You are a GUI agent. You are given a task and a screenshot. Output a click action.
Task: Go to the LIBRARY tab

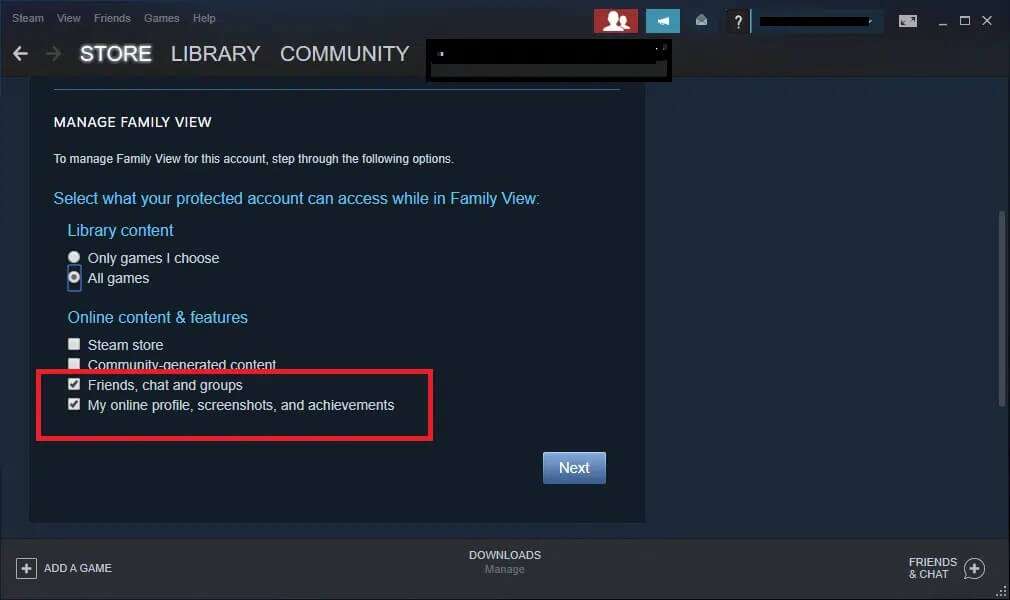(x=215, y=53)
